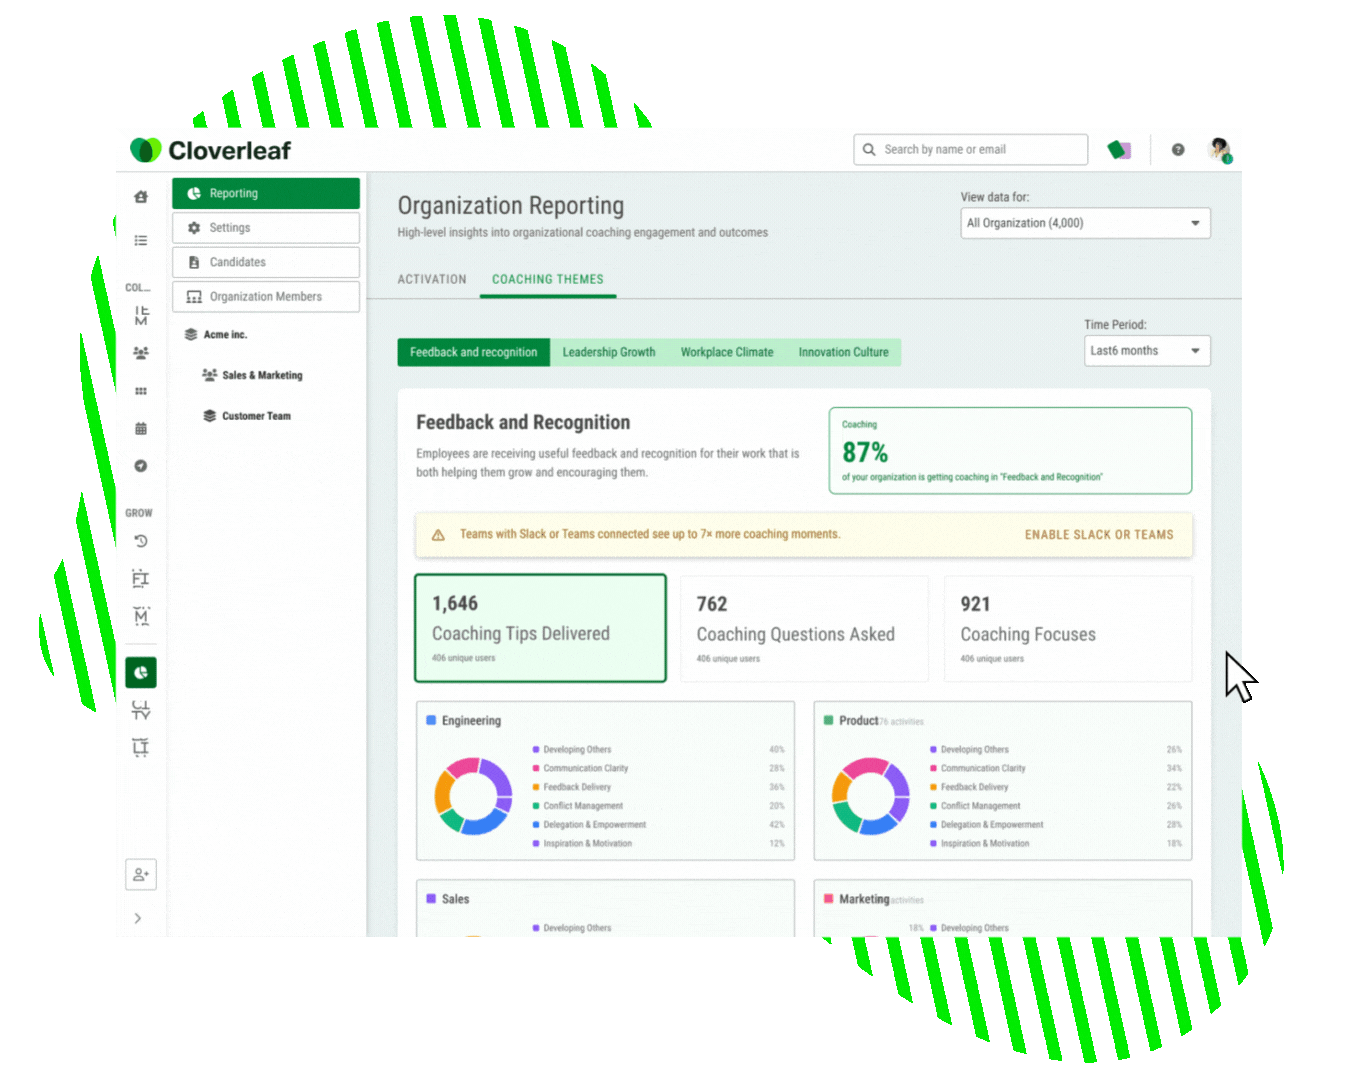The width and height of the screenshot is (1350, 1080).
Task: Open the home dashboard icon
Action: pyautogui.click(x=140, y=197)
